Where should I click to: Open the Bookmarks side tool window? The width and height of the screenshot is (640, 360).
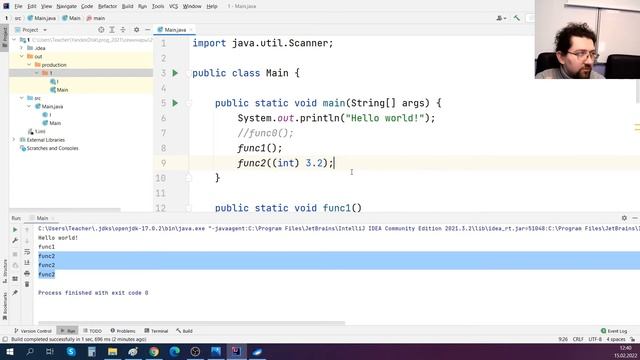tap(4, 305)
